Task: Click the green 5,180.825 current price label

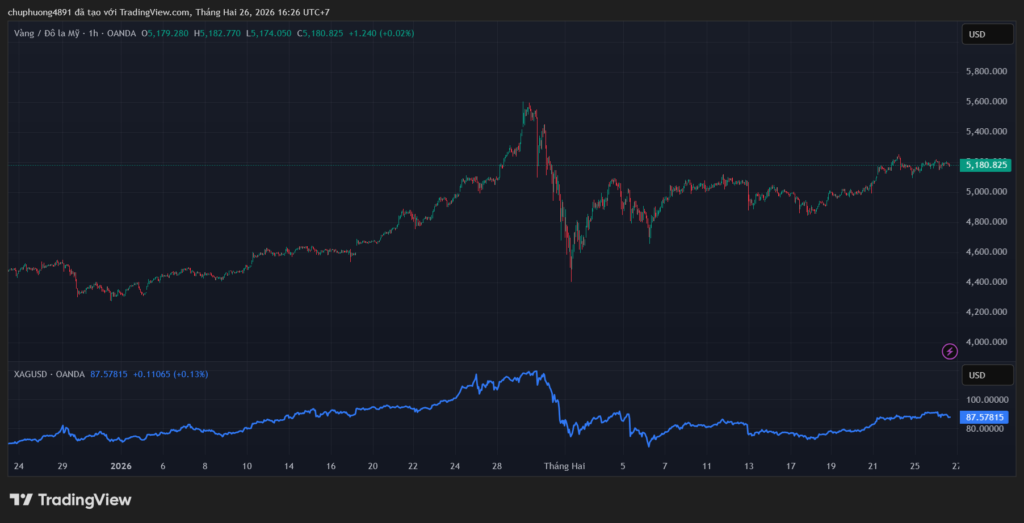Action: [986, 165]
